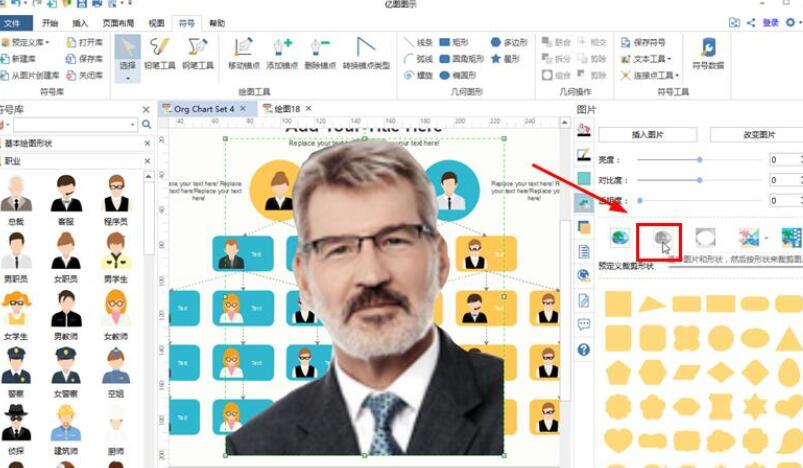The image size is (803, 468).
Task: Click 保存库 save library
Action: pos(84,59)
